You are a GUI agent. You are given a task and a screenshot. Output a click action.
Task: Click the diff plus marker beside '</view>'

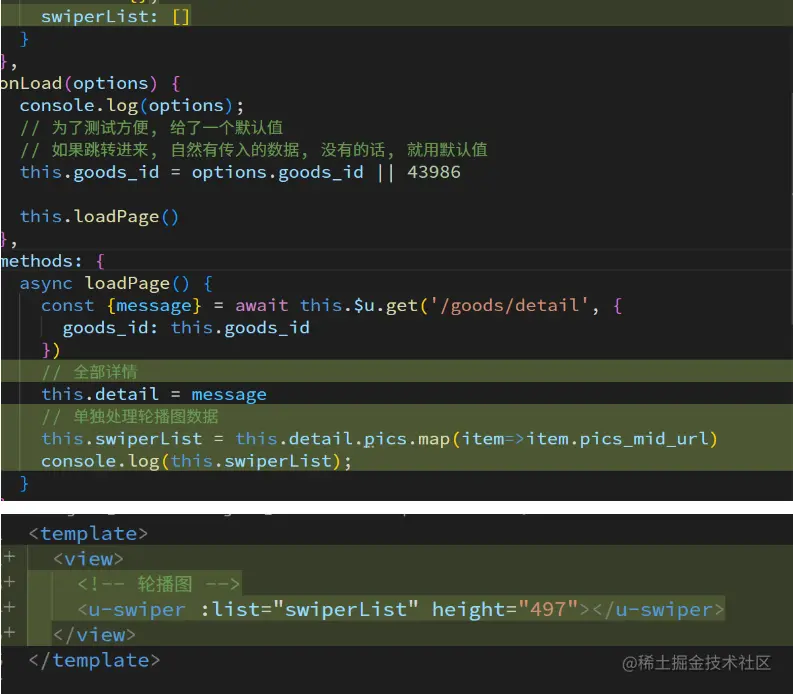[9, 633]
